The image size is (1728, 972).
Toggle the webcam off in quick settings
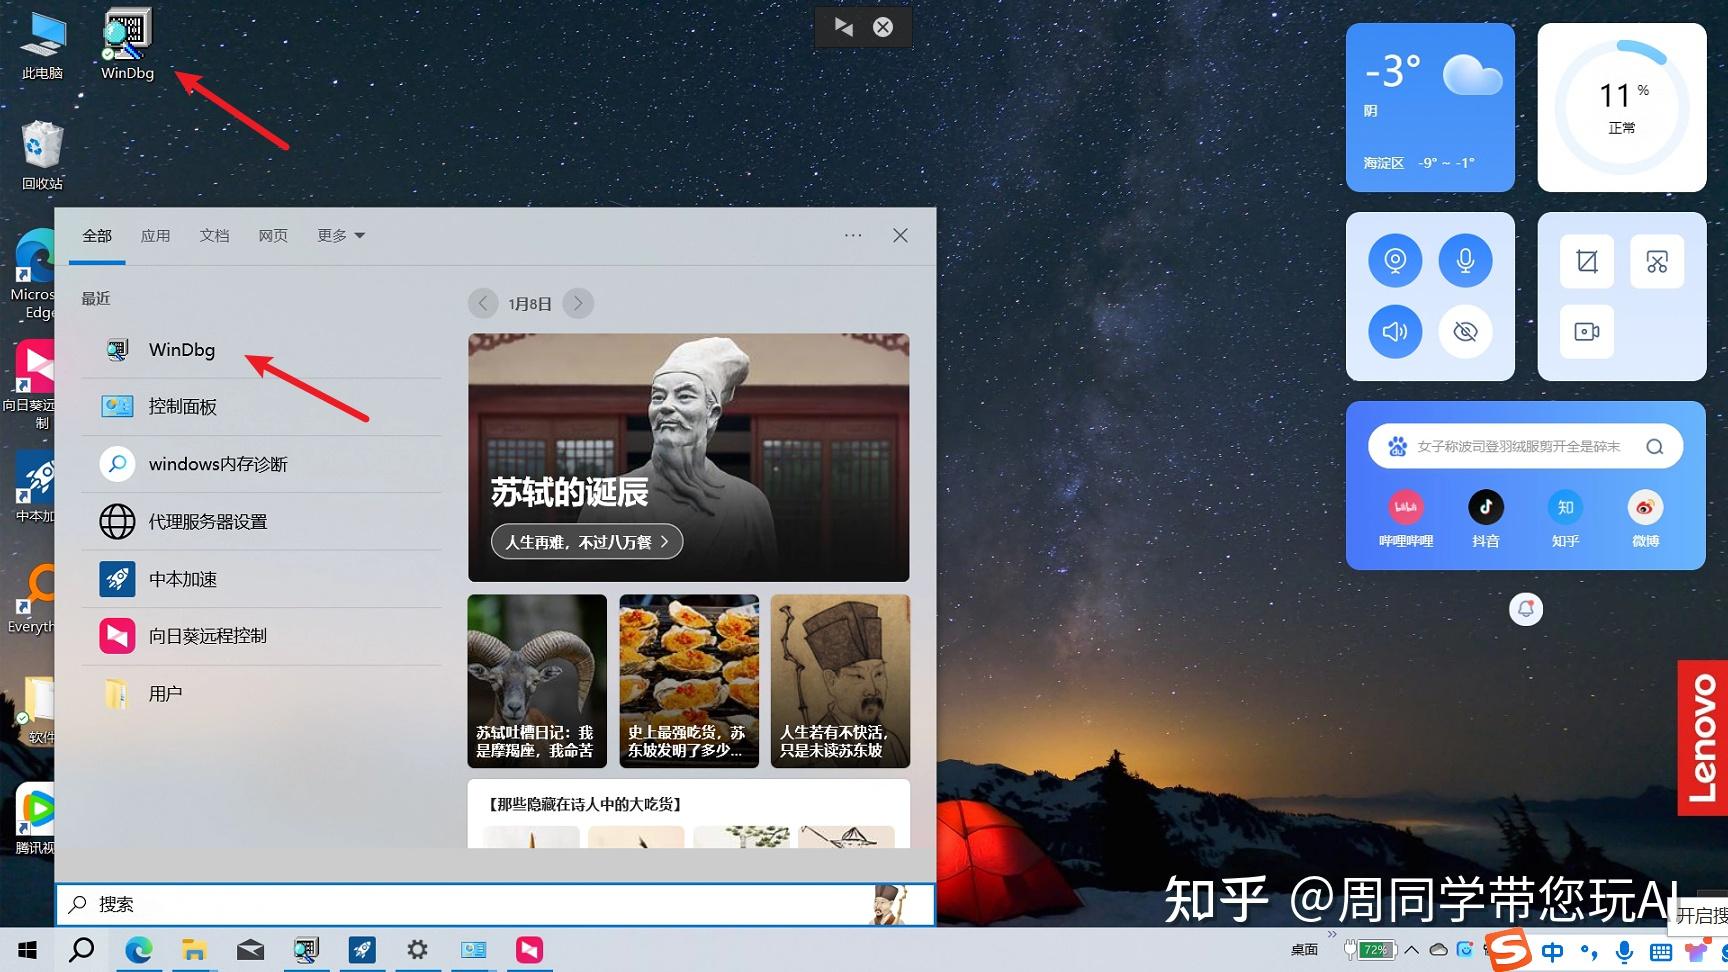(x=1395, y=259)
